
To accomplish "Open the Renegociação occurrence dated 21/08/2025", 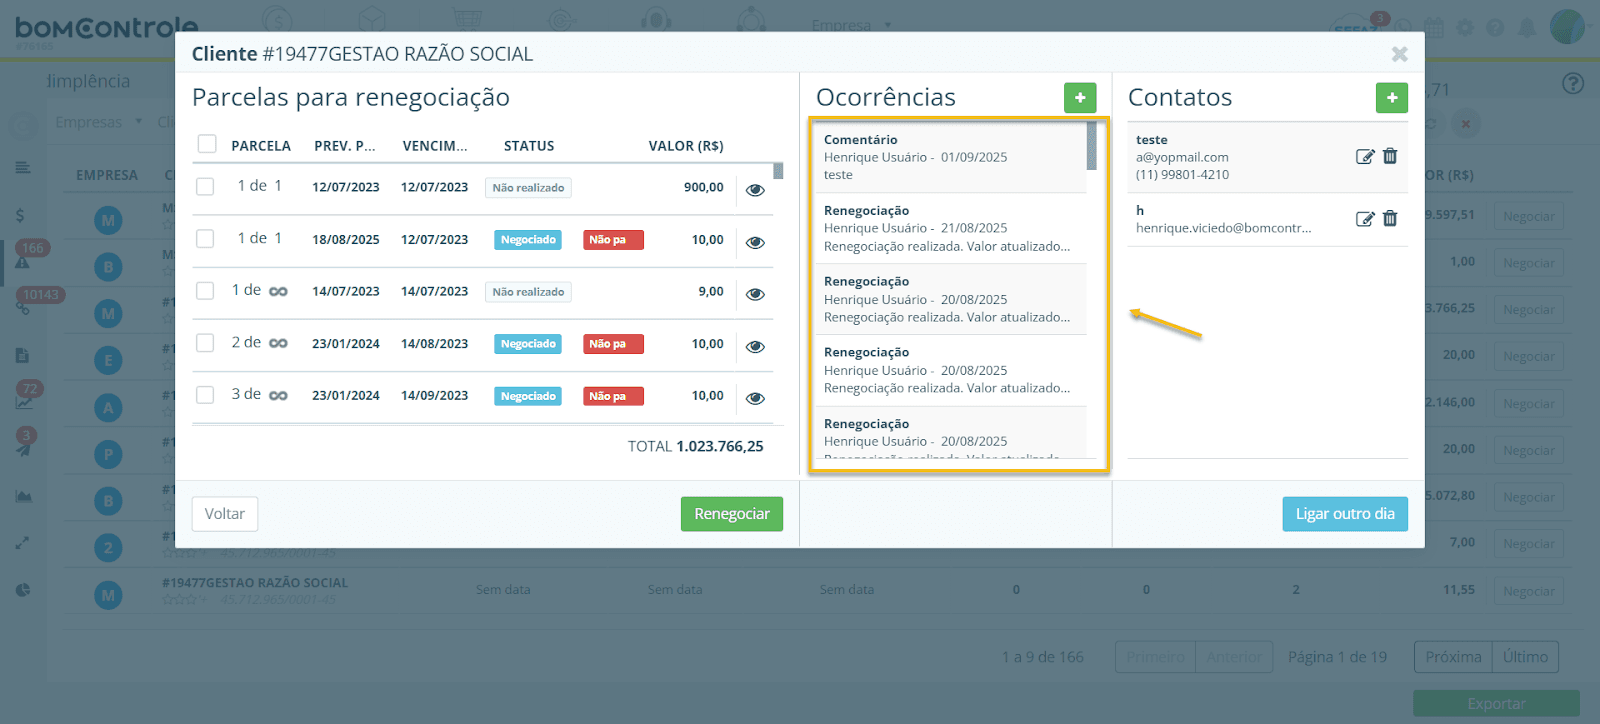I will (x=950, y=228).
